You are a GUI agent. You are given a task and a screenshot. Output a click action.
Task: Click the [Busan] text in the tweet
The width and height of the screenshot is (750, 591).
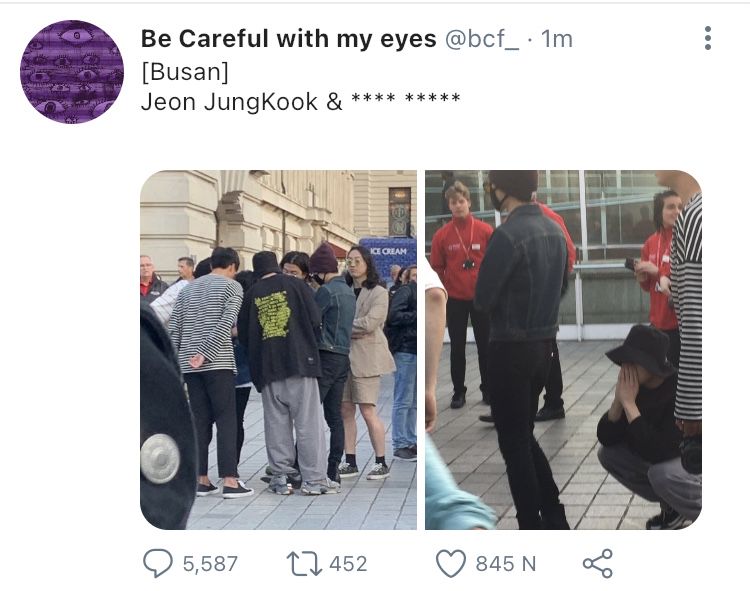(185, 72)
